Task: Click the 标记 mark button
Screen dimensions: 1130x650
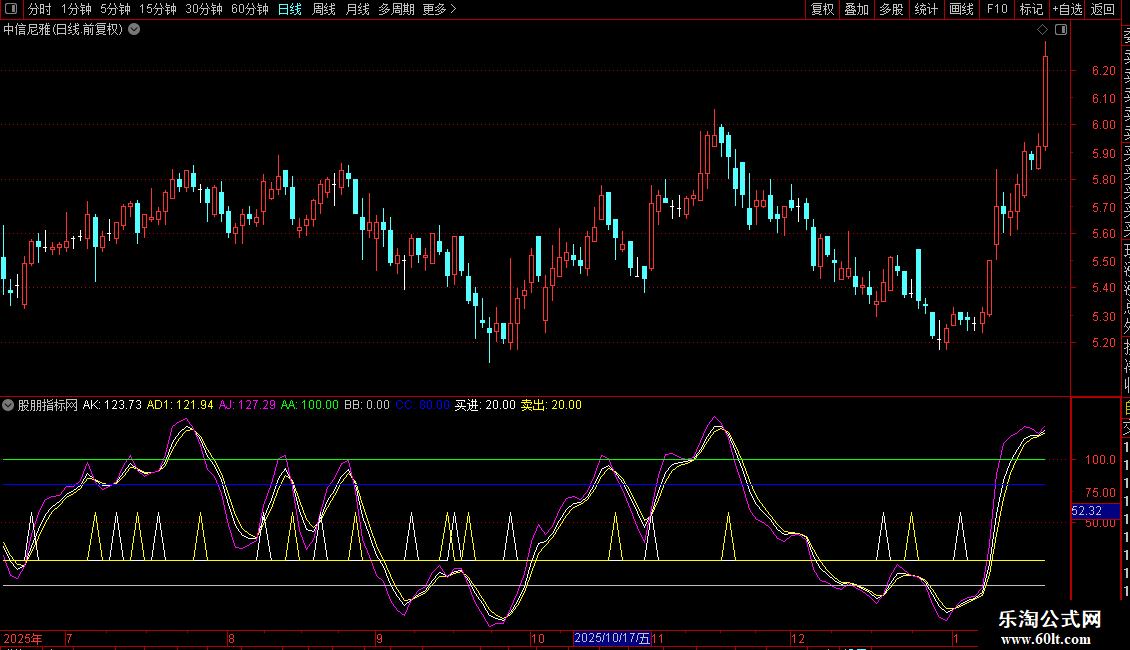Action: point(1031,9)
